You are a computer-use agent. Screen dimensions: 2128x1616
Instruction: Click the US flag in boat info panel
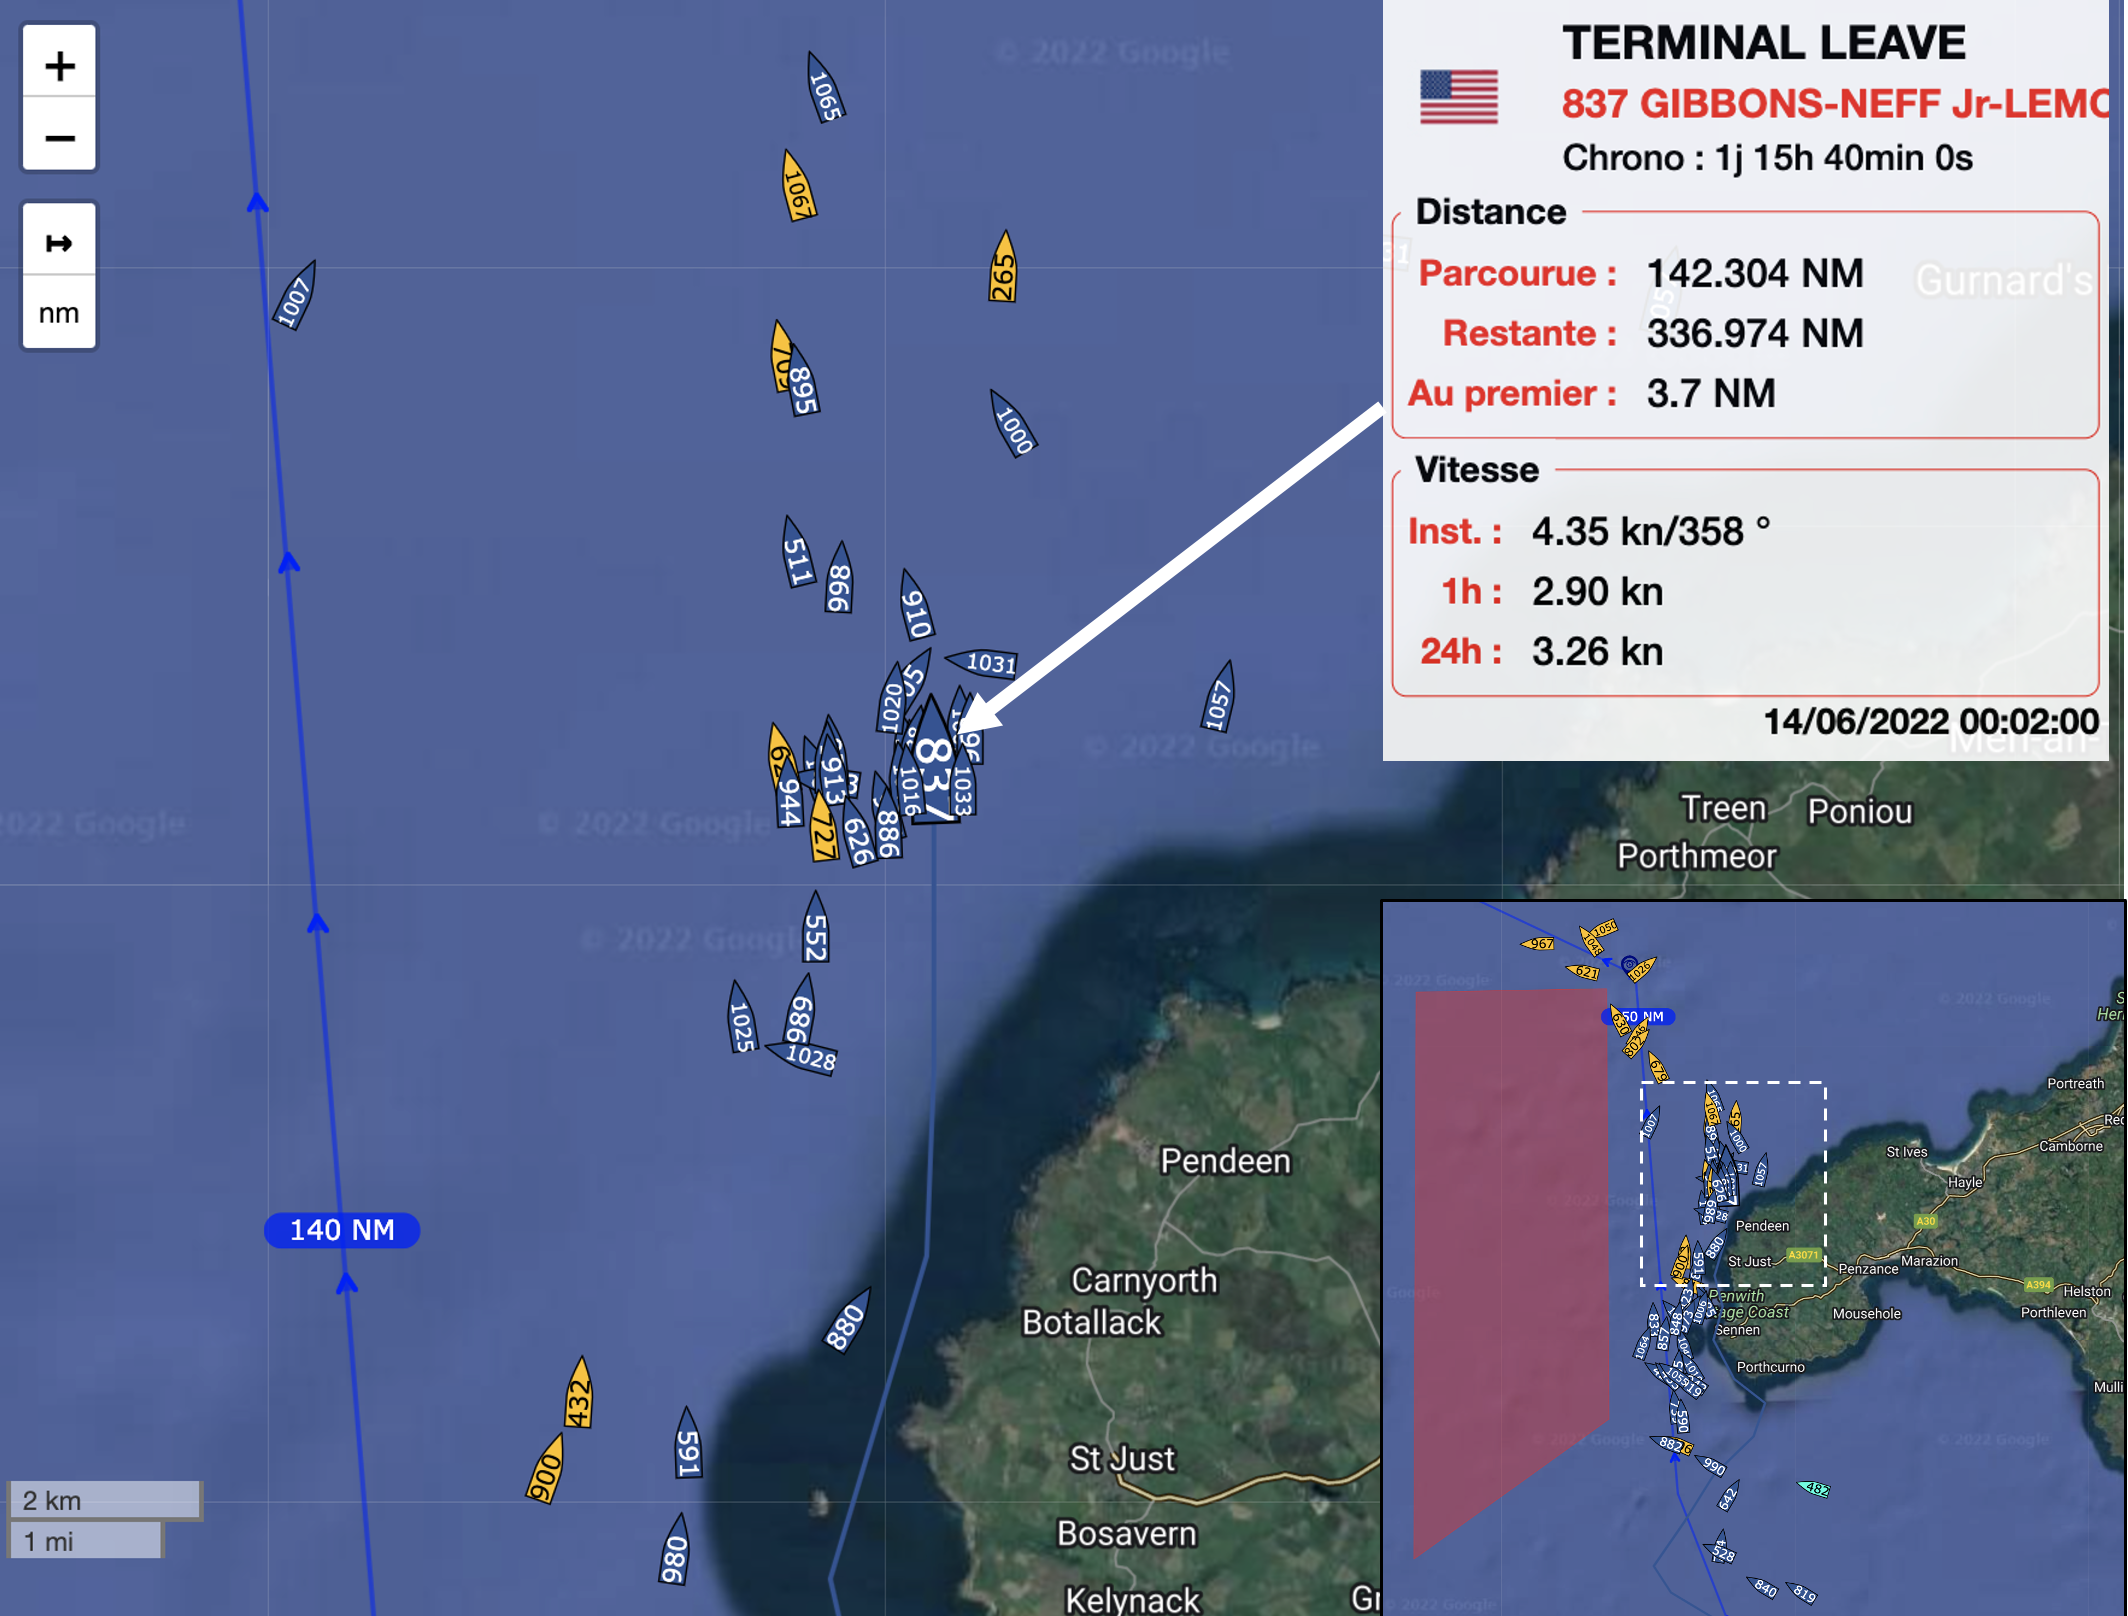click(1459, 98)
